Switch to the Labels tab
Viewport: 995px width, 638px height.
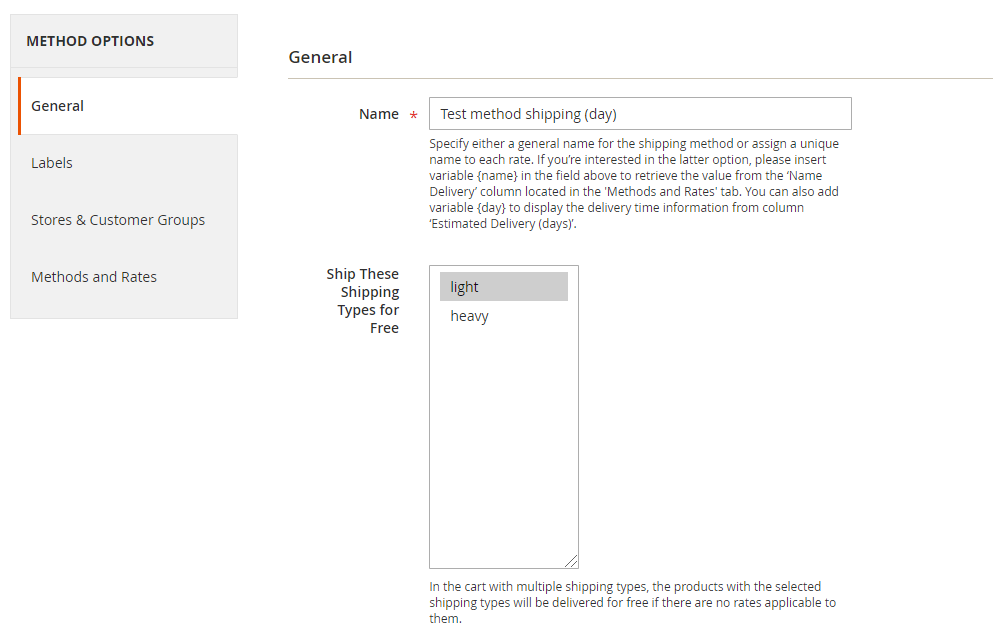(128, 163)
